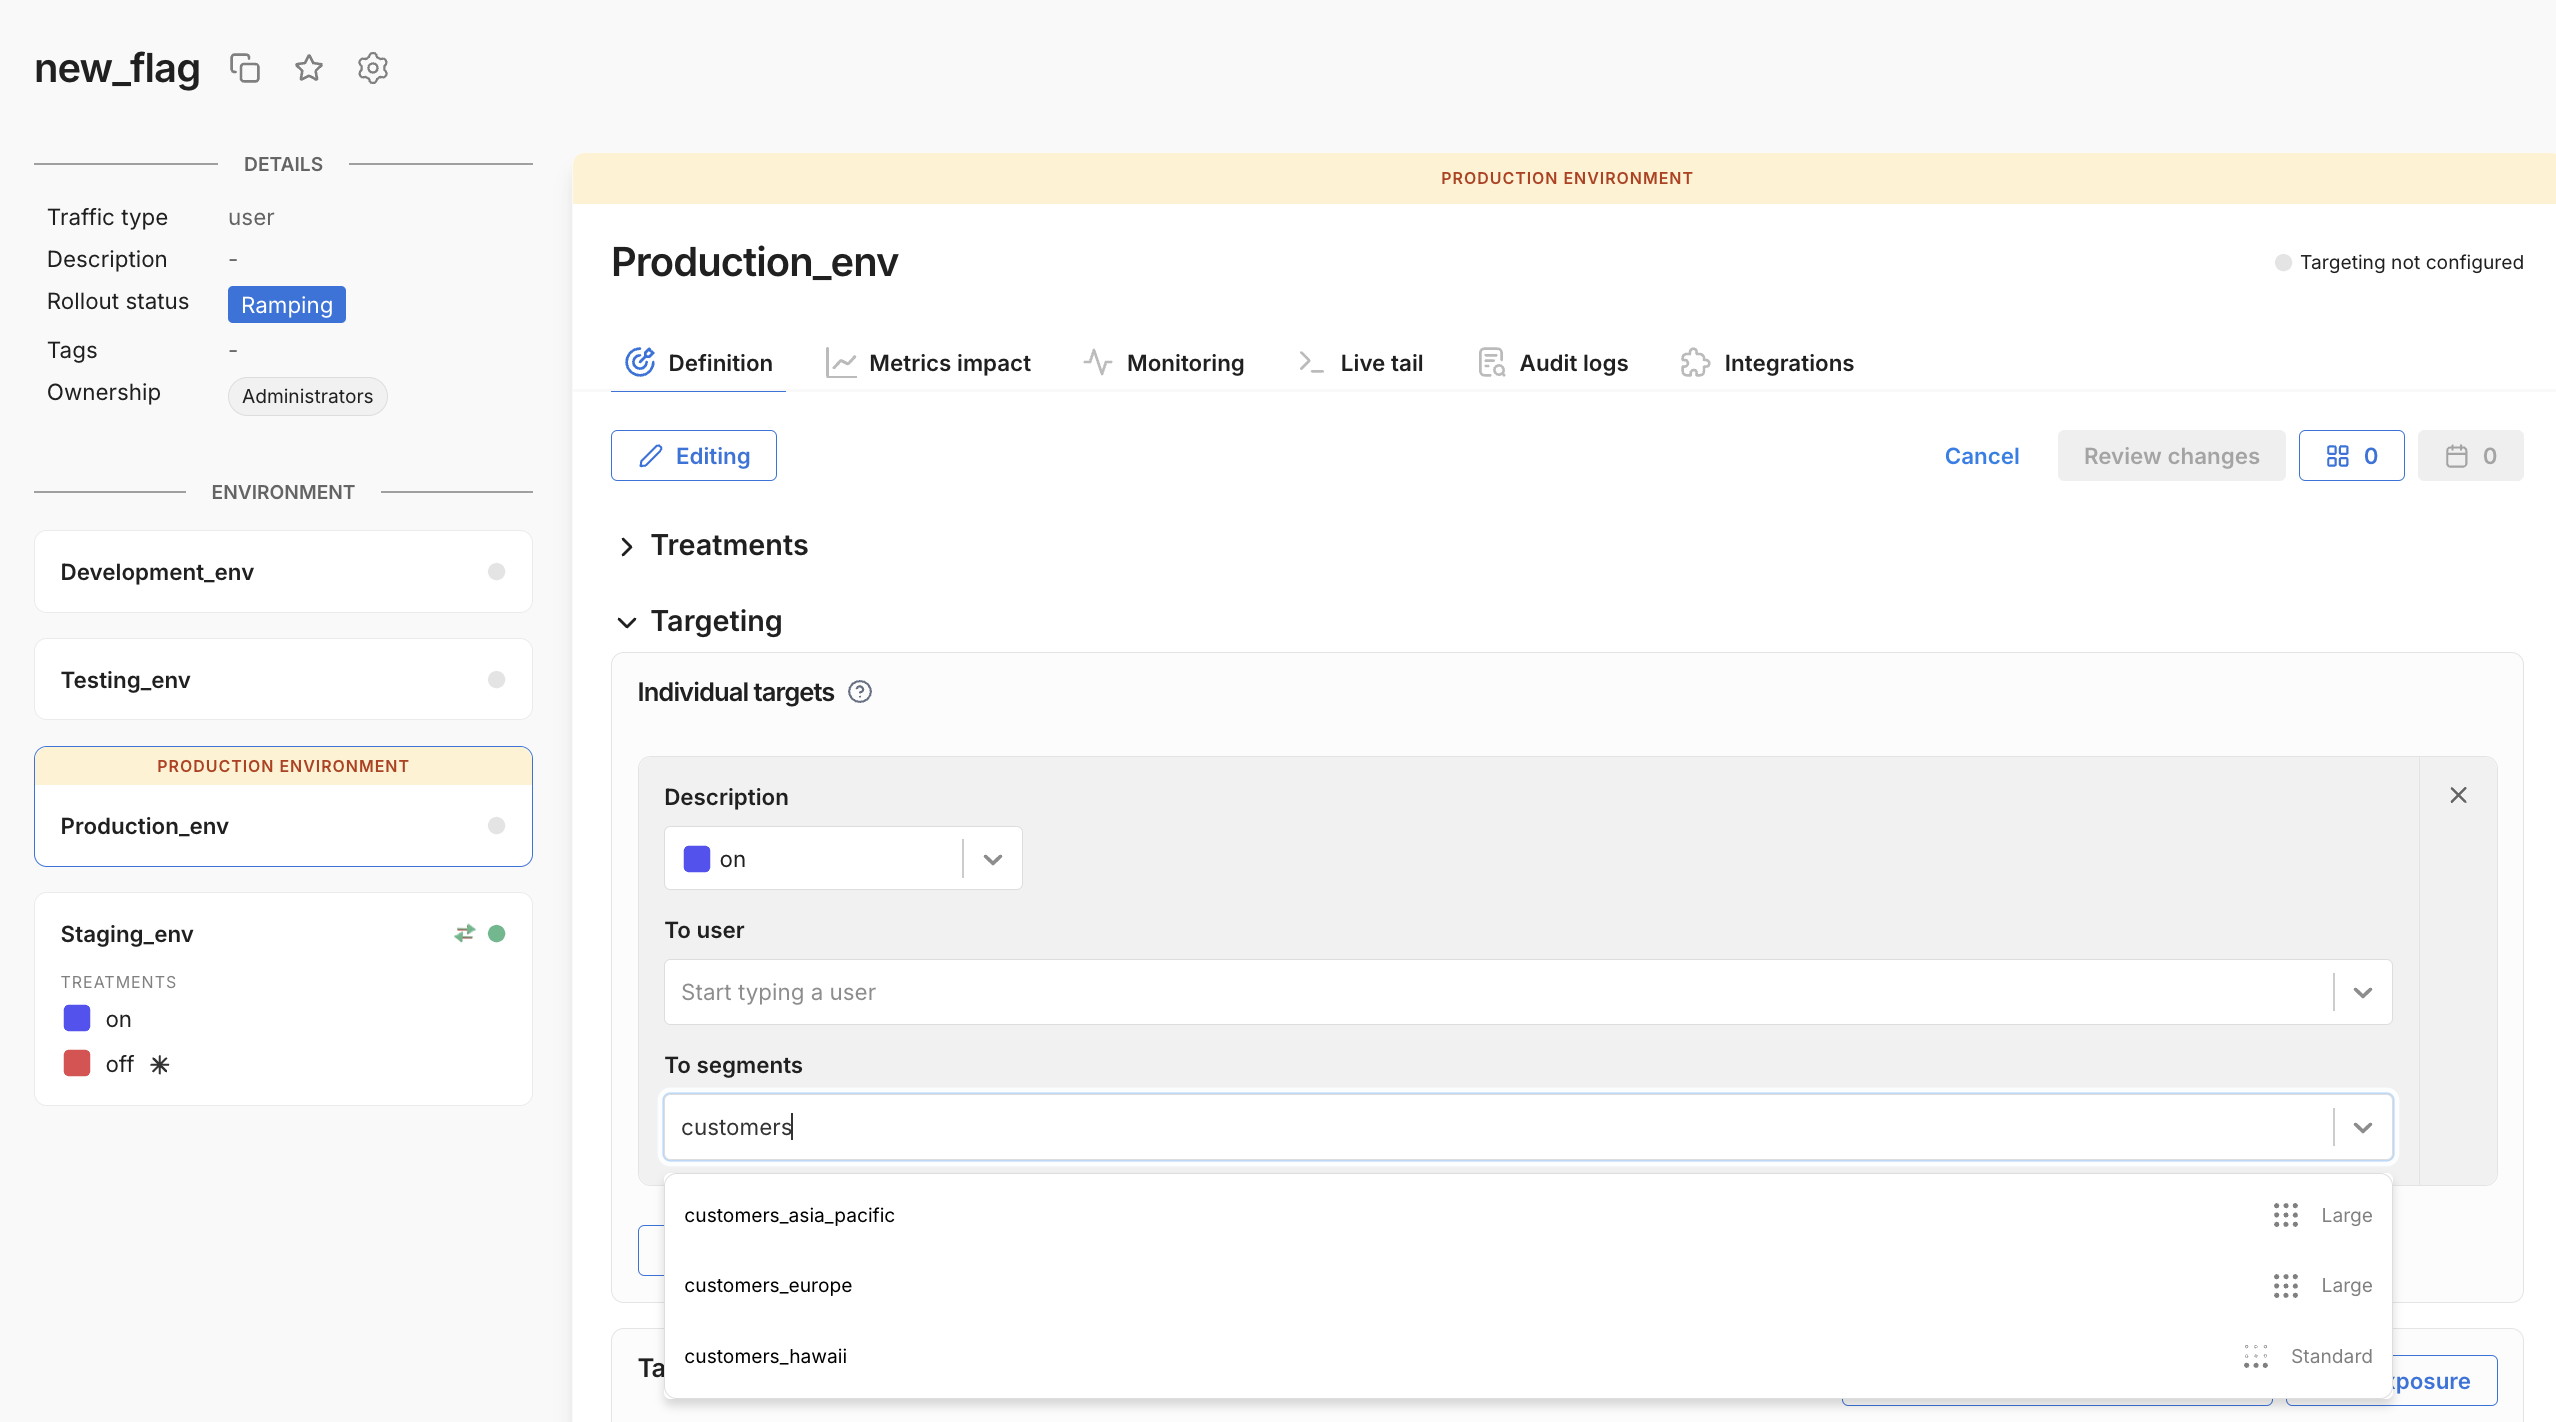Screen dimensions: 2556x1422
Task: Click the copy flag name icon
Action: 245,68
